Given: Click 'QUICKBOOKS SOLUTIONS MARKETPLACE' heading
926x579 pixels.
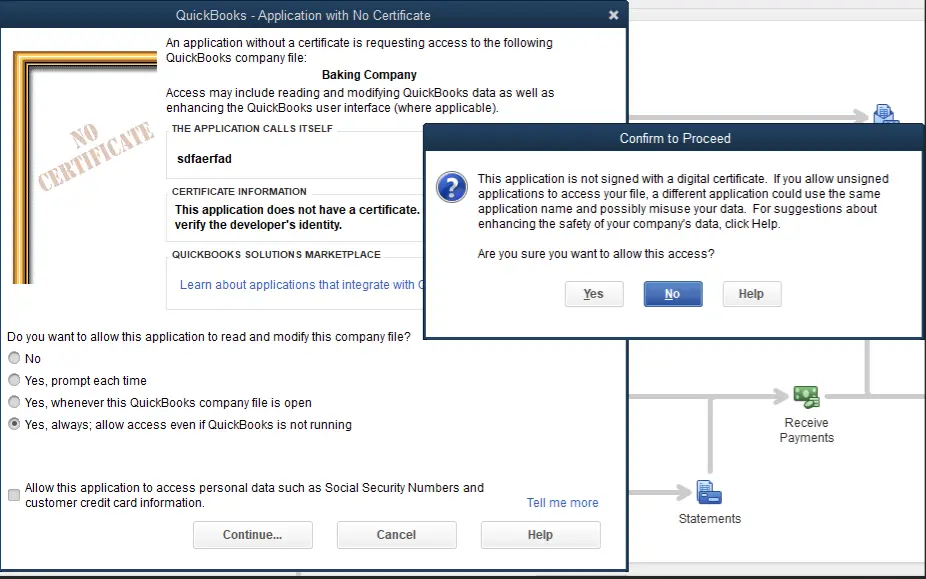Looking at the screenshot, I should point(276,255).
